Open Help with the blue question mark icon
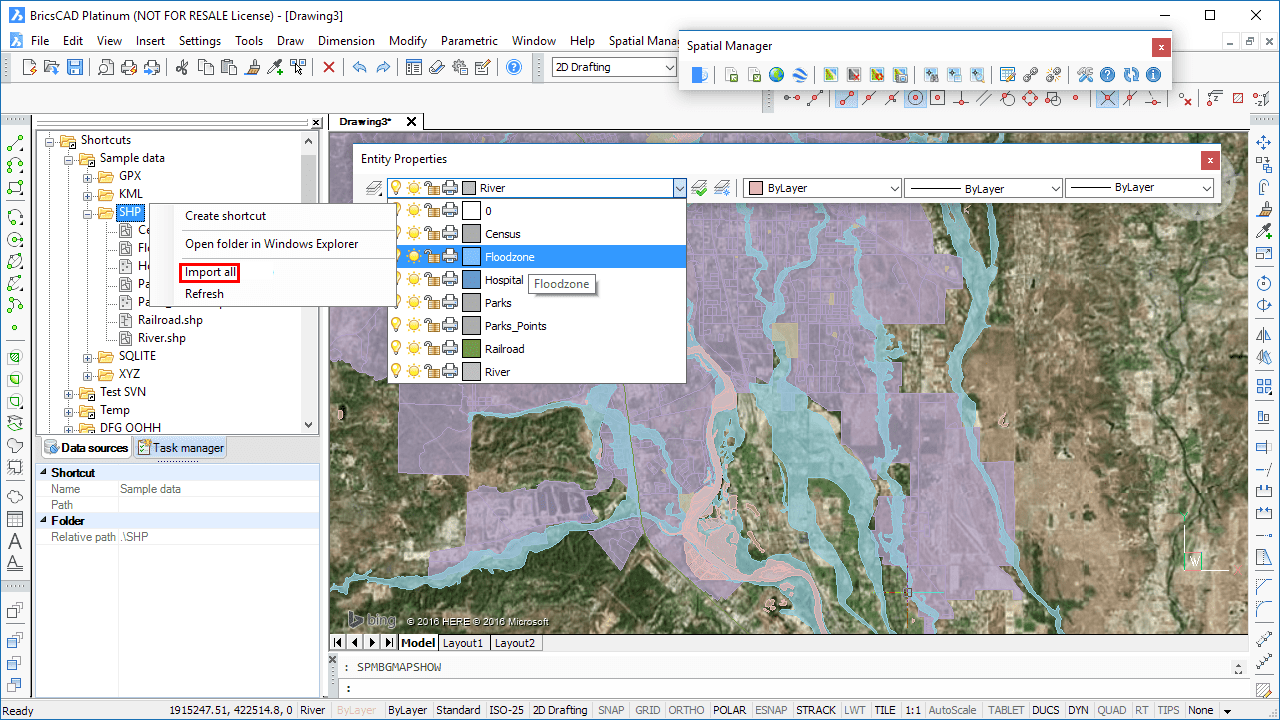 (x=513, y=67)
